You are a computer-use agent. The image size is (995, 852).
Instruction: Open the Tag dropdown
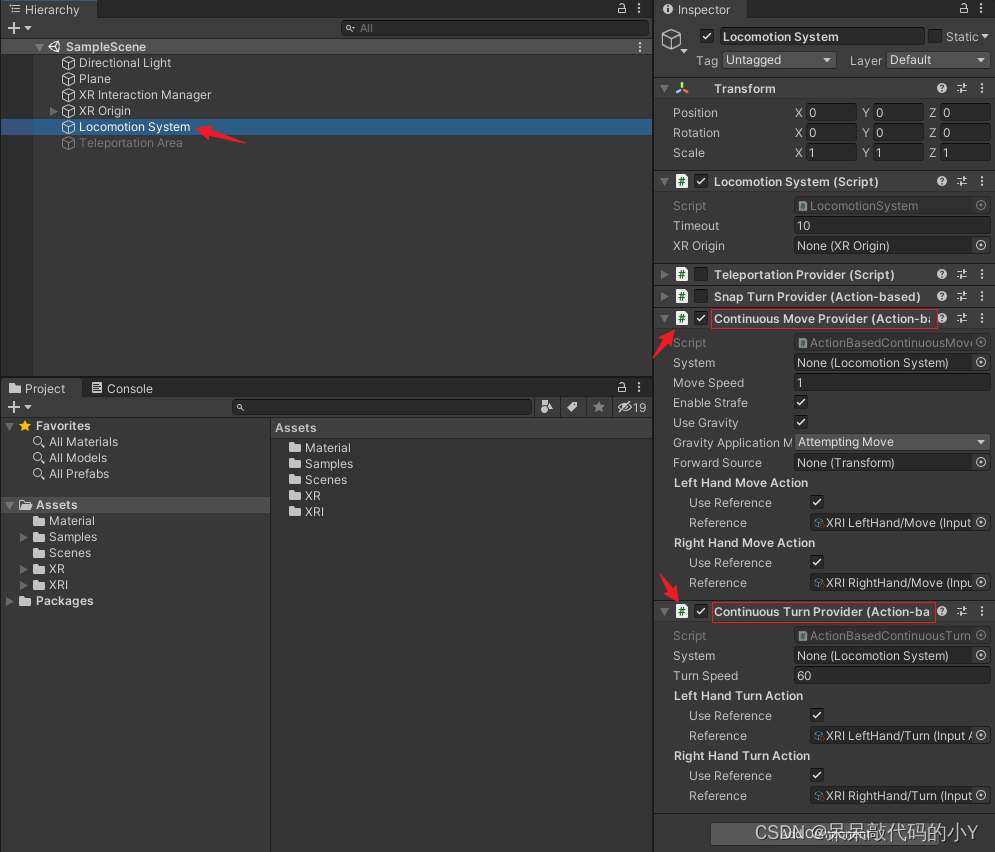pos(779,60)
